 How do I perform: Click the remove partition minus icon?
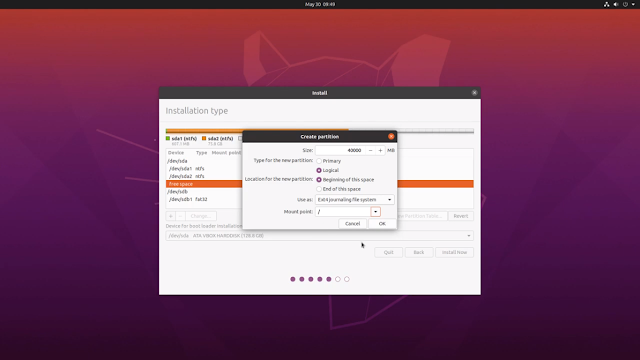[180, 216]
